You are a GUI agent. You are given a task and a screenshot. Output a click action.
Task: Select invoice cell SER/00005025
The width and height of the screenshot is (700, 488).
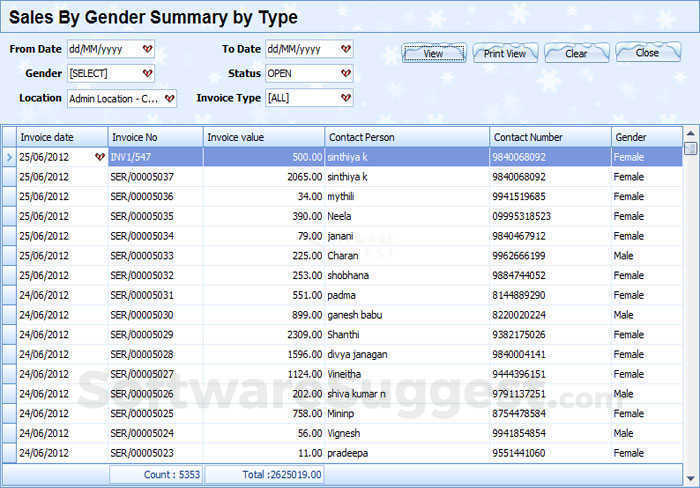pos(156,413)
